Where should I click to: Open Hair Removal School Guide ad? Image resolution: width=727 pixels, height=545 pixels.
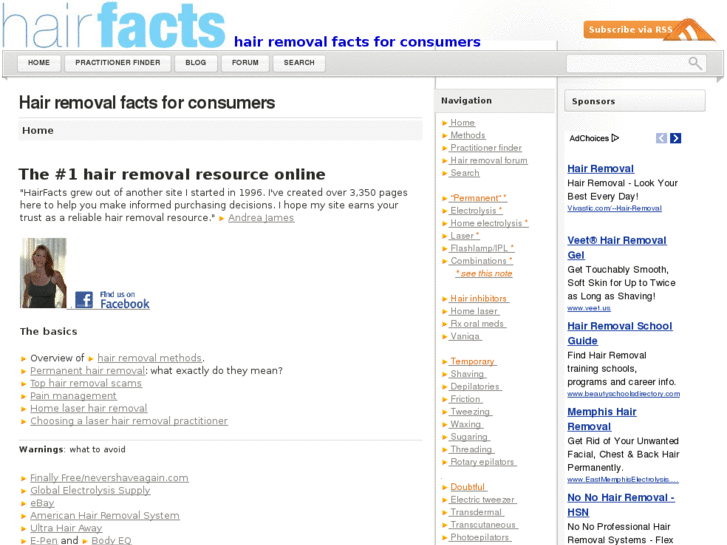pyautogui.click(x=619, y=333)
